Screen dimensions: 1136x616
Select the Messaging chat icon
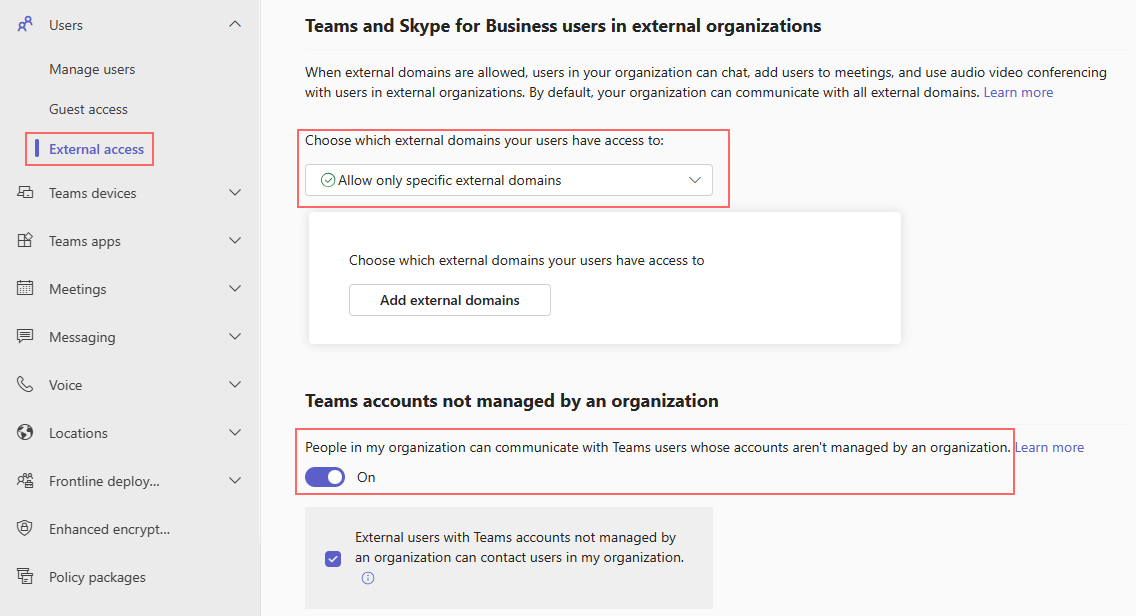tap(25, 336)
